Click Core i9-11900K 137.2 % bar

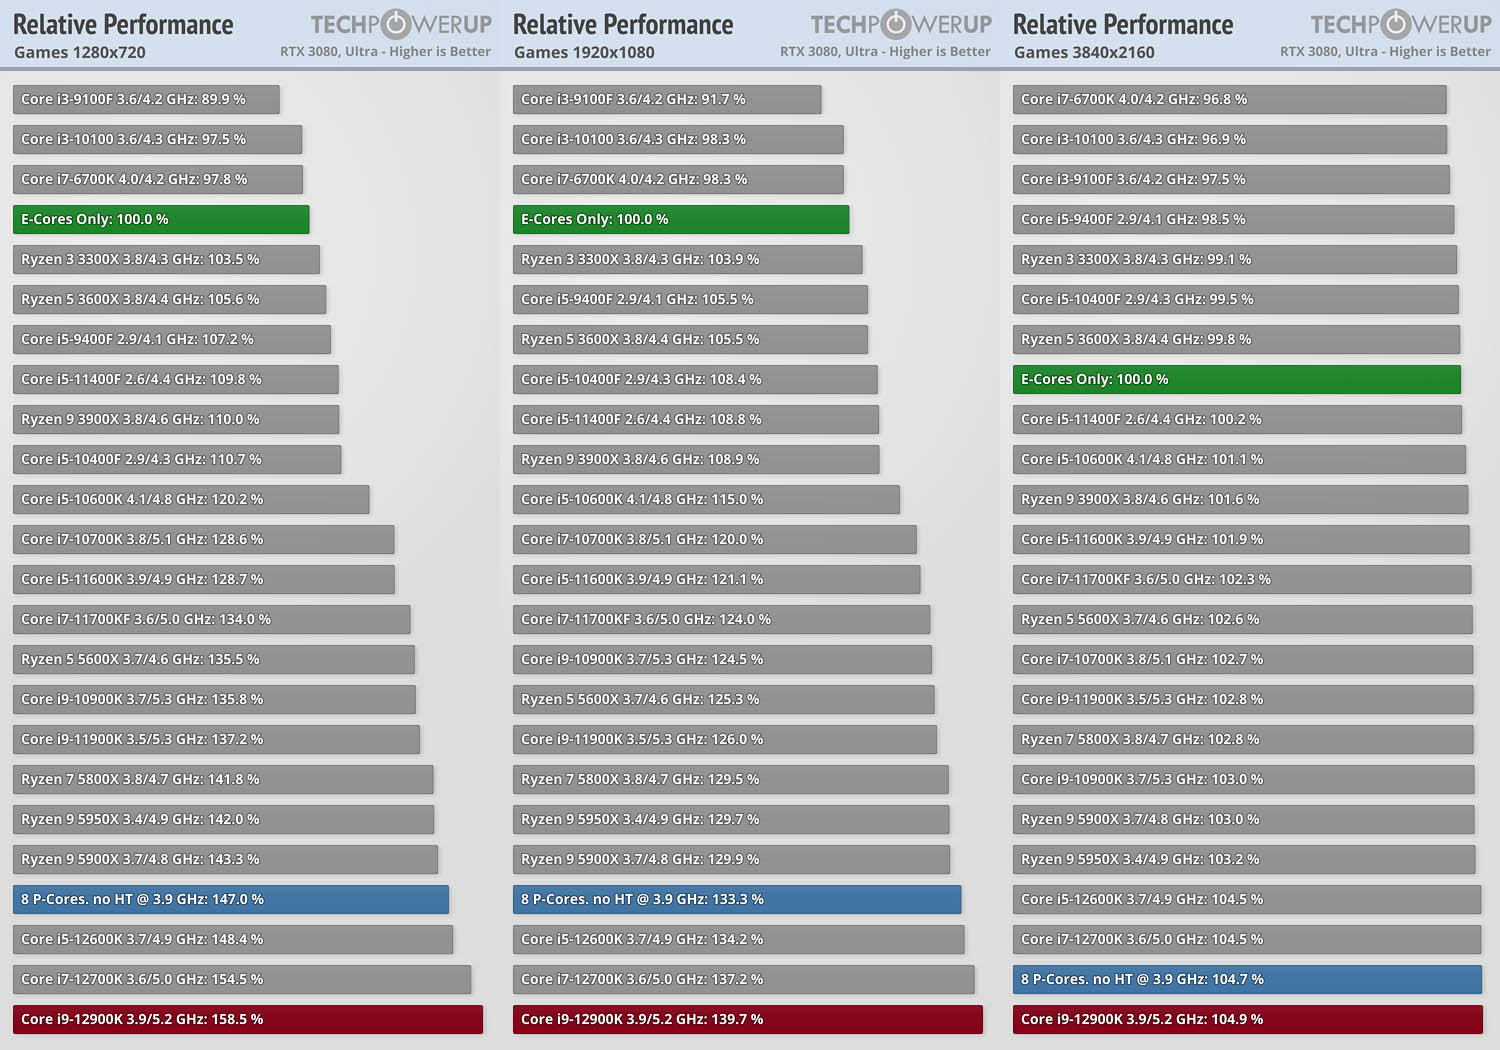tap(216, 739)
